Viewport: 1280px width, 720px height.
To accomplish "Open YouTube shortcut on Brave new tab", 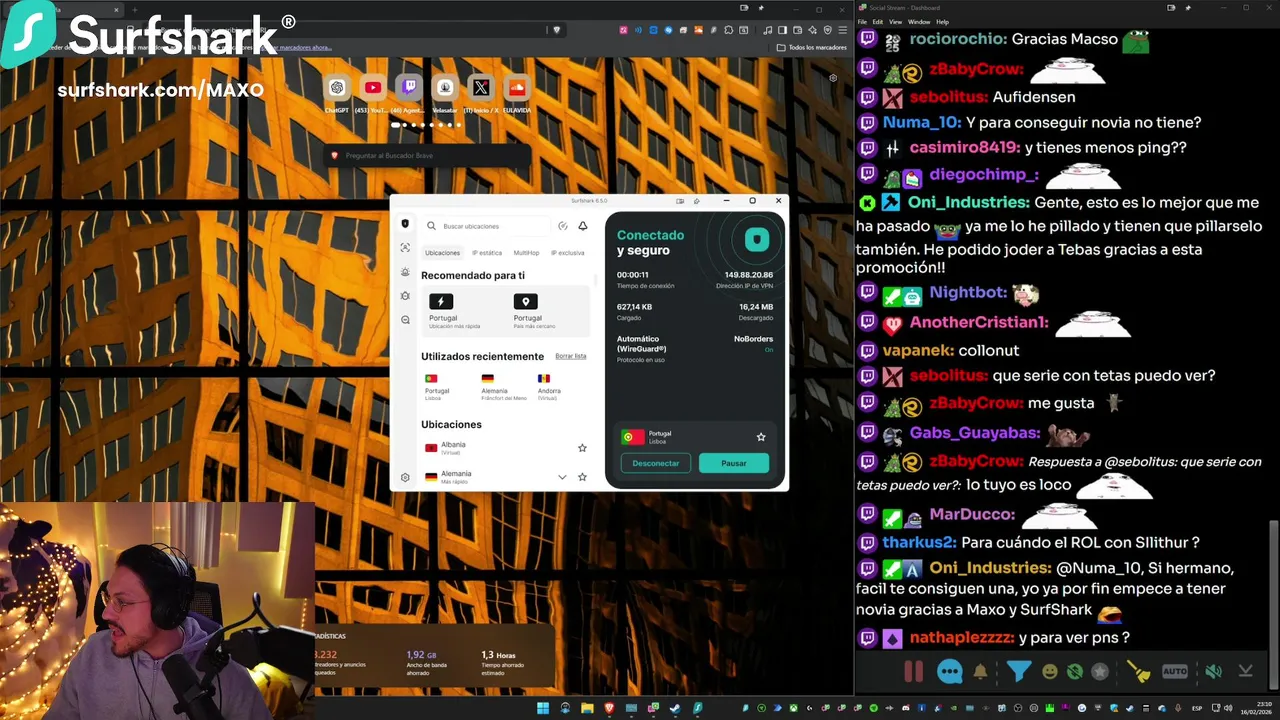I will (x=373, y=88).
